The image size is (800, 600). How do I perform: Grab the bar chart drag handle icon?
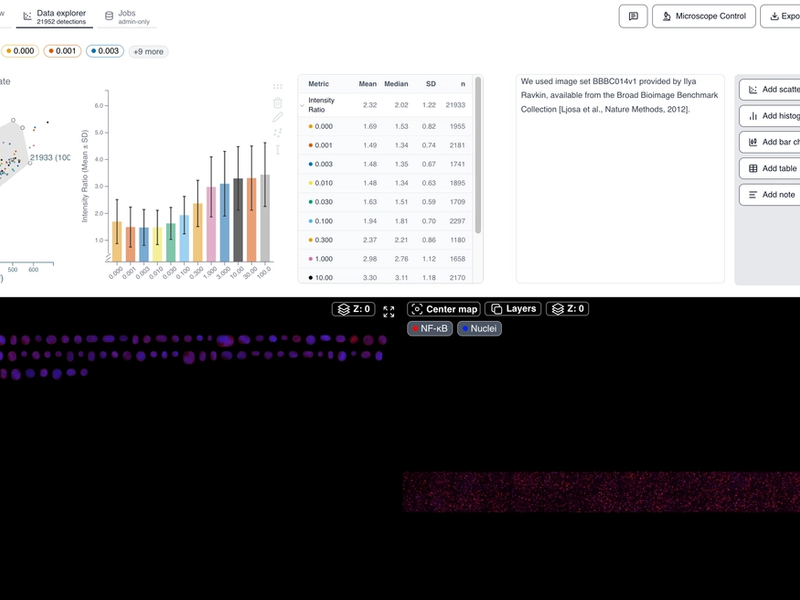pos(278,87)
